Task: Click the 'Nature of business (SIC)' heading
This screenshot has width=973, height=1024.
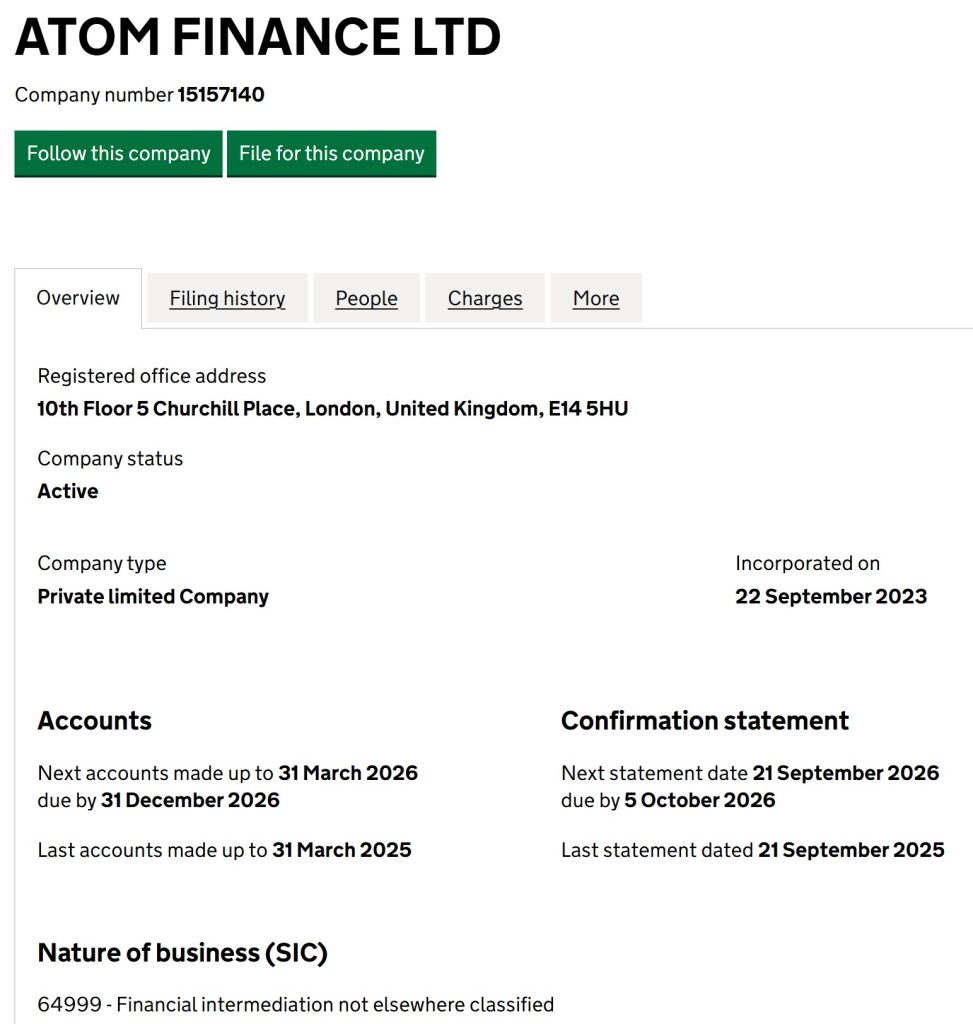Action: pyautogui.click(x=182, y=952)
